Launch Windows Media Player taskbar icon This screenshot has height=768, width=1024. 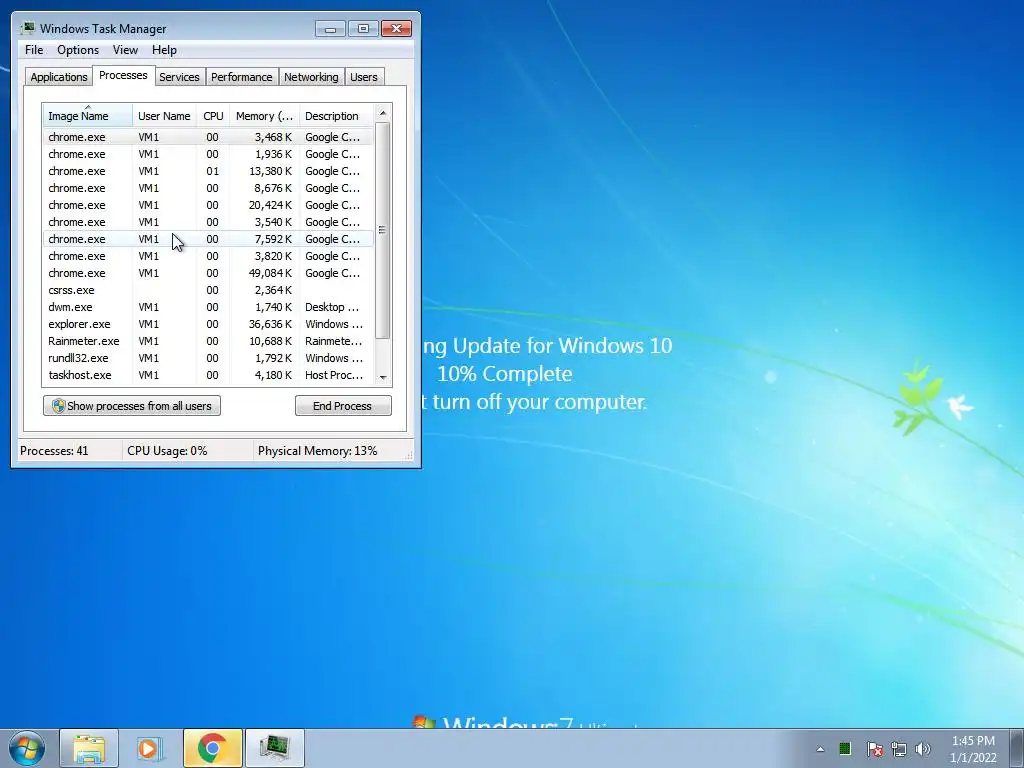[150, 748]
